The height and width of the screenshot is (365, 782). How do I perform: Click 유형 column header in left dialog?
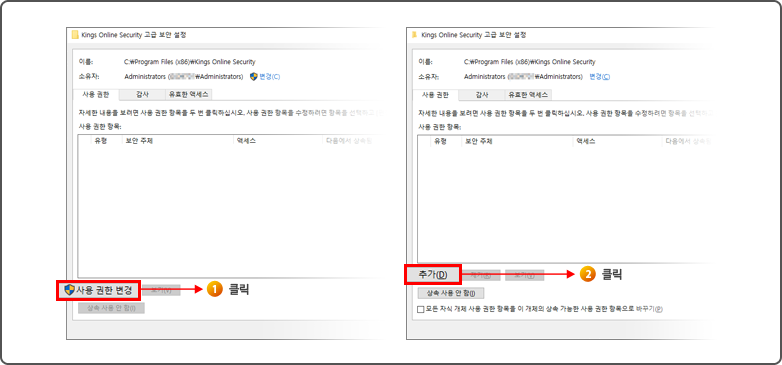101,141
